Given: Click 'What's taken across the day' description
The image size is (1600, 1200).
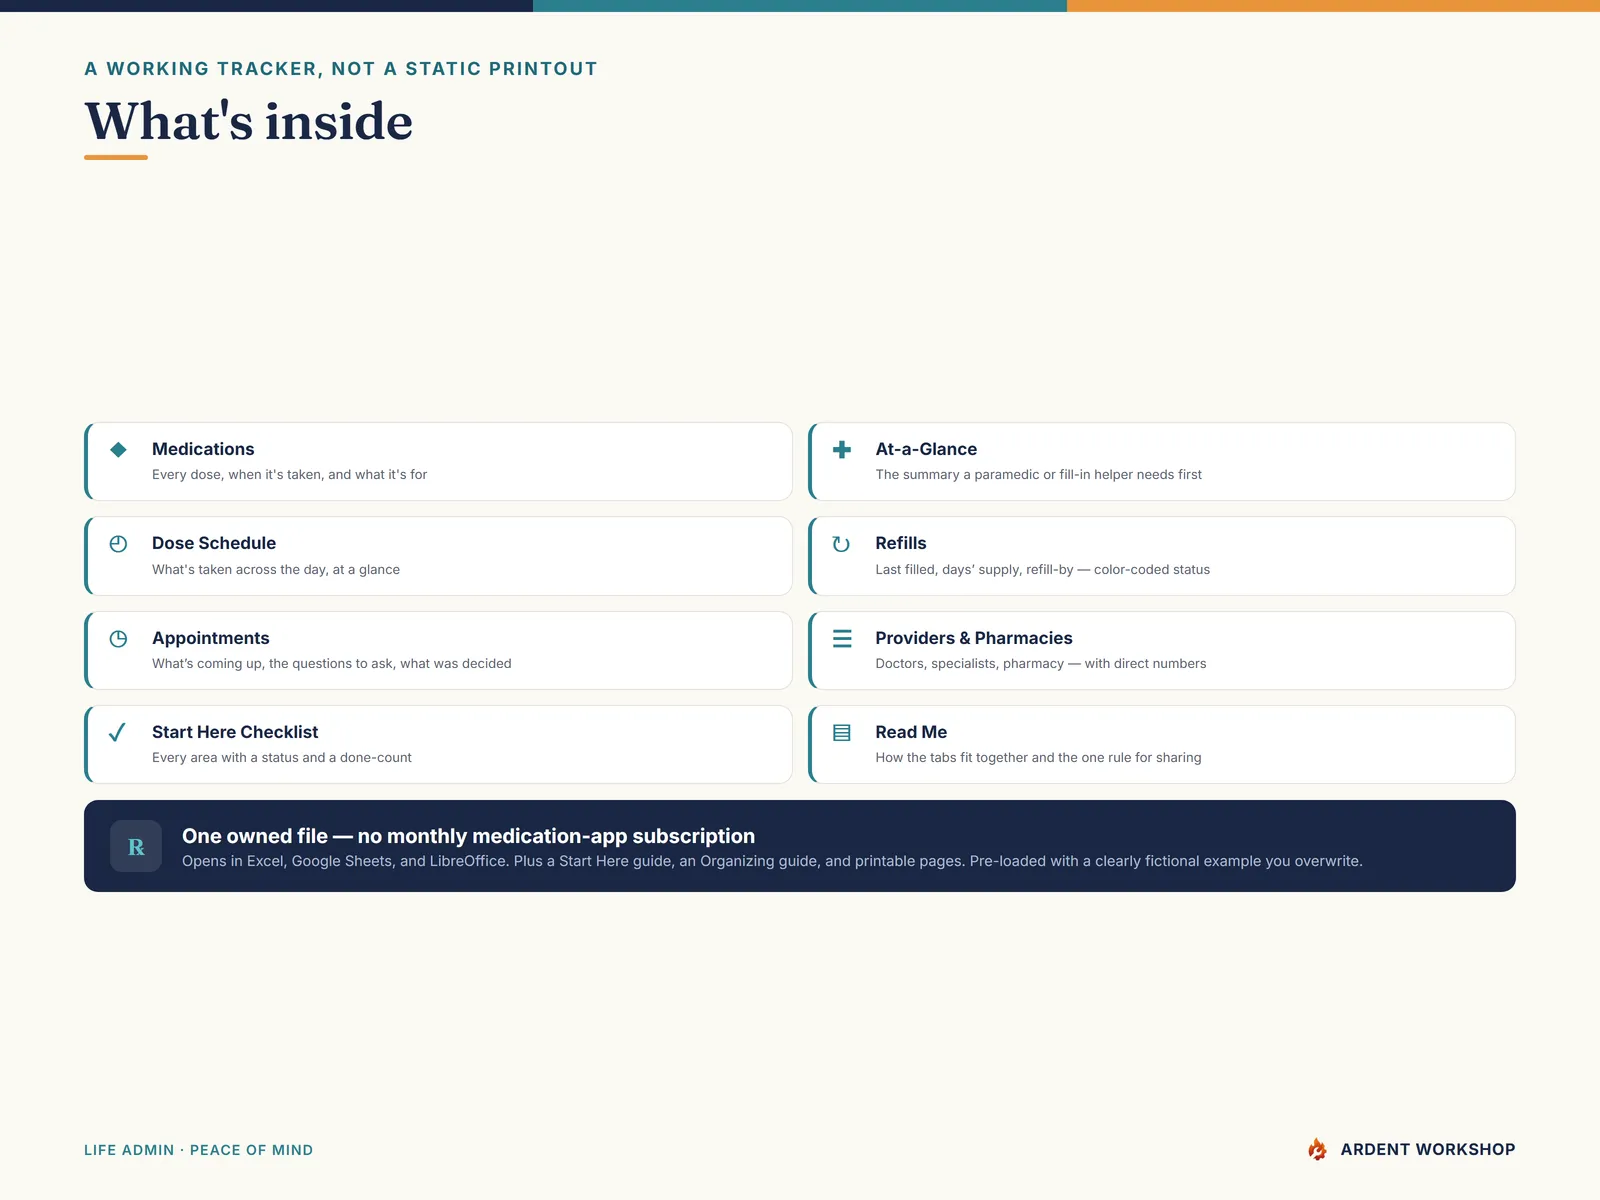Looking at the screenshot, I should pyautogui.click(x=276, y=570).
